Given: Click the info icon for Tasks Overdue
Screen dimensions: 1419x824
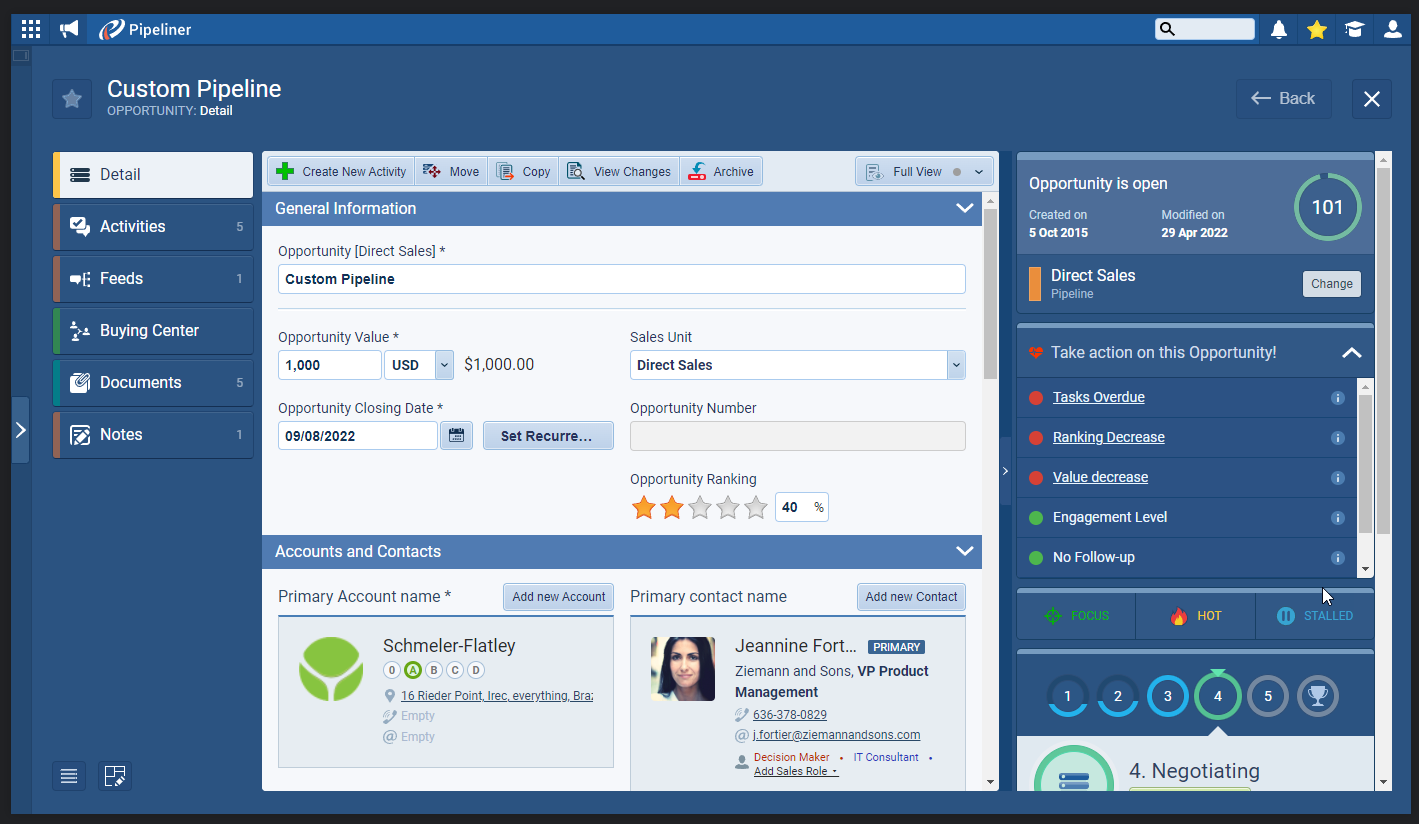Looking at the screenshot, I should click(x=1337, y=398).
